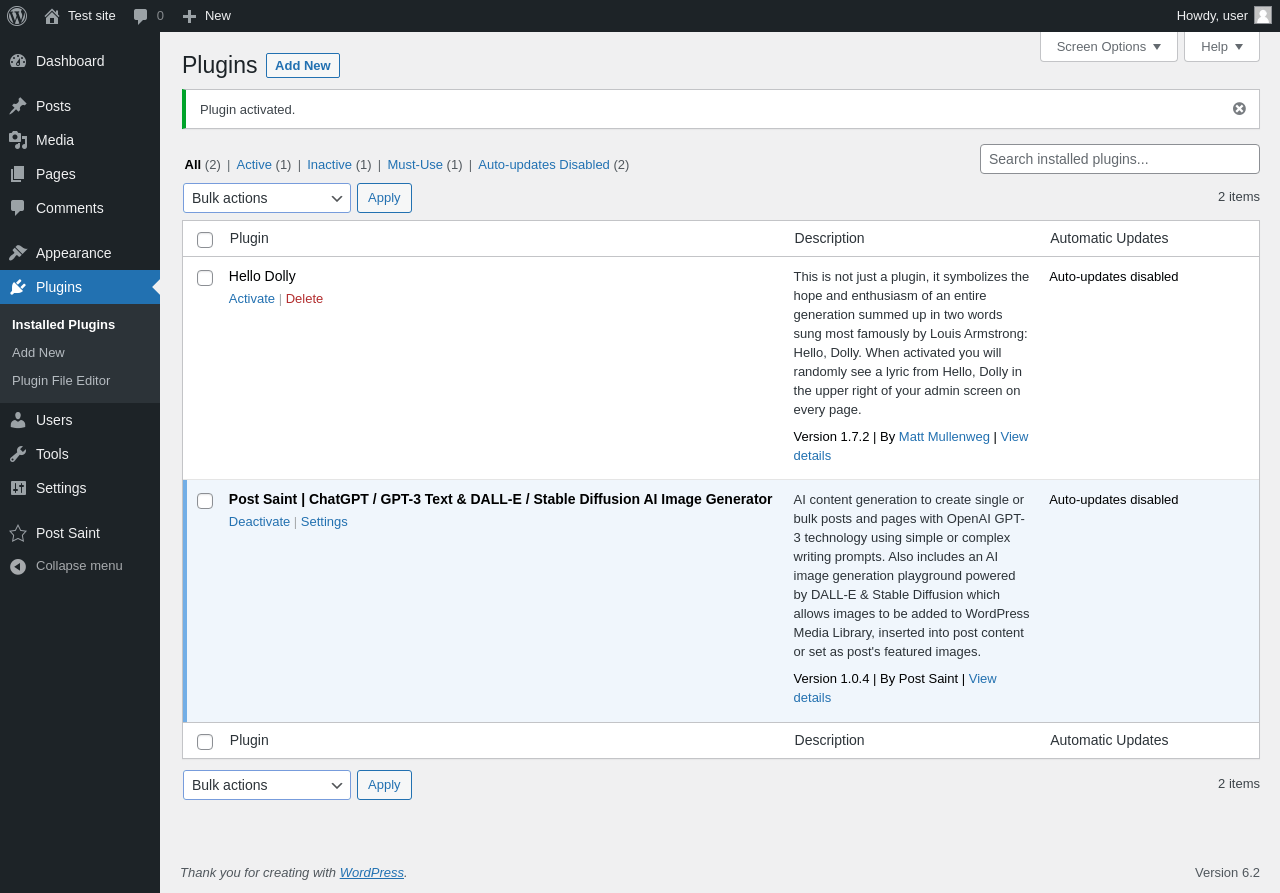The image size is (1280, 893).
Task: Click the Media icon in the sidebar
Action: click(x=18, y=140)
